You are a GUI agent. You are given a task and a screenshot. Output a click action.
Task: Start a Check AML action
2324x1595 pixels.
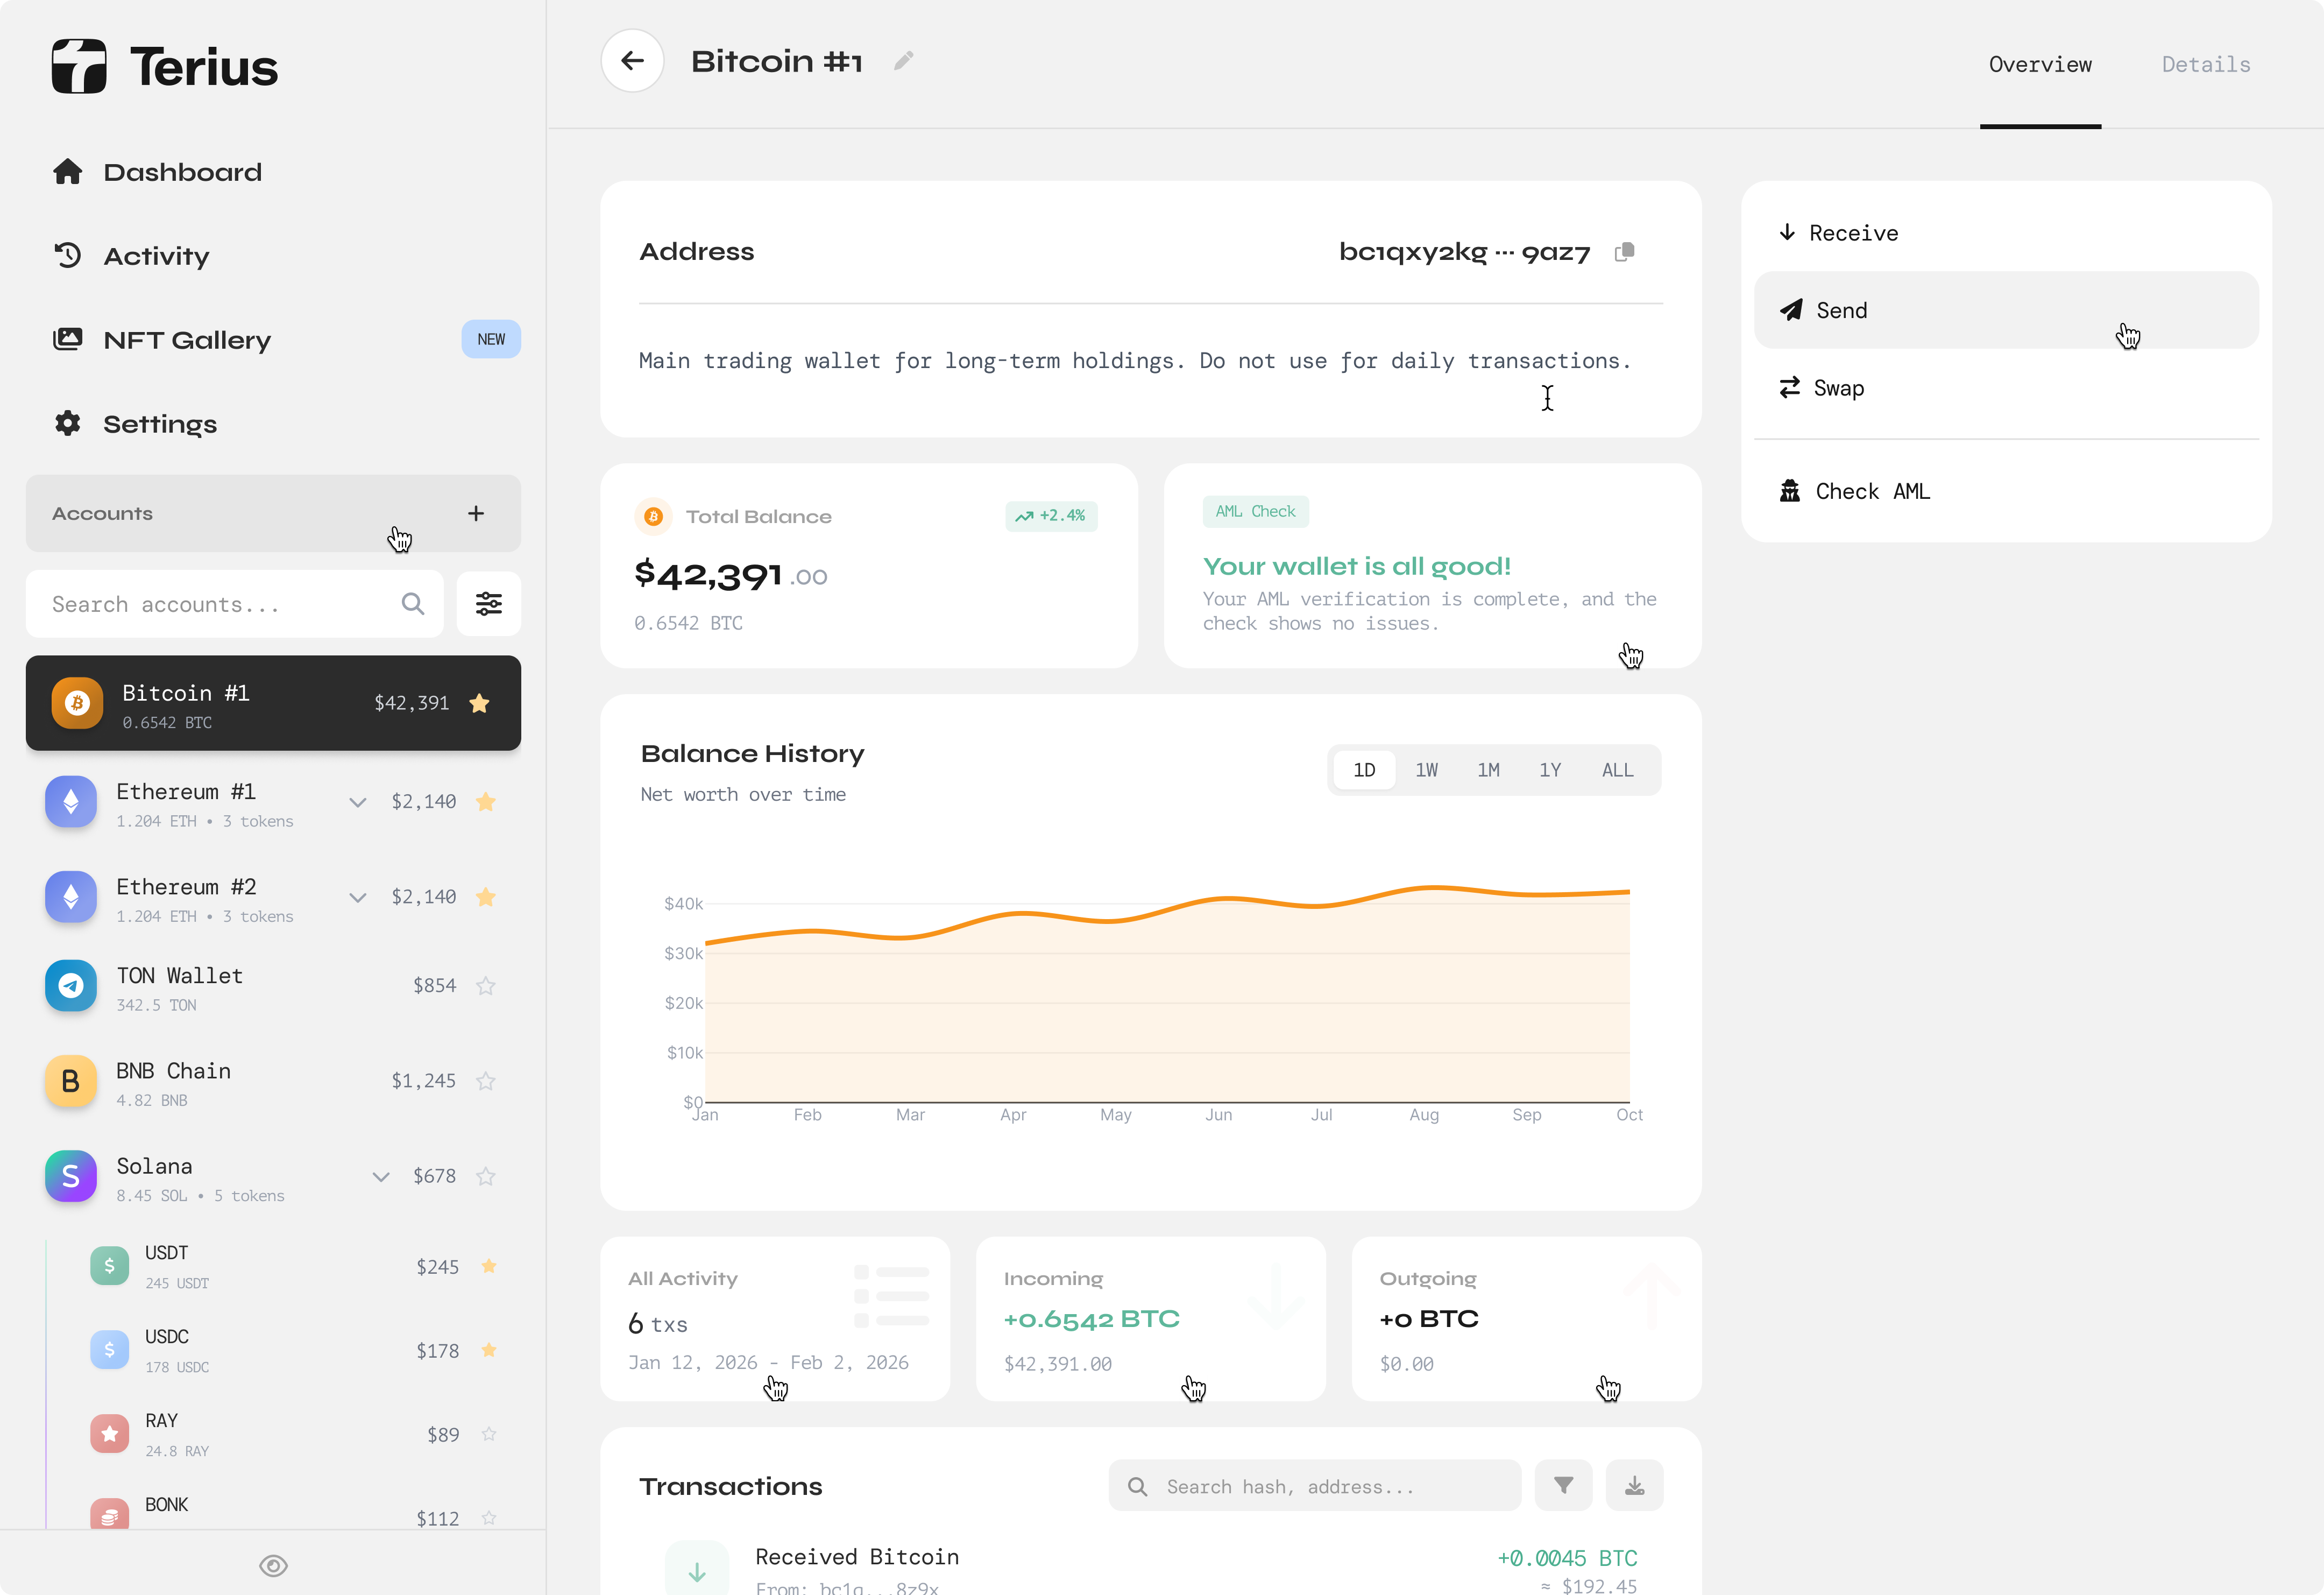[1872, 490]
